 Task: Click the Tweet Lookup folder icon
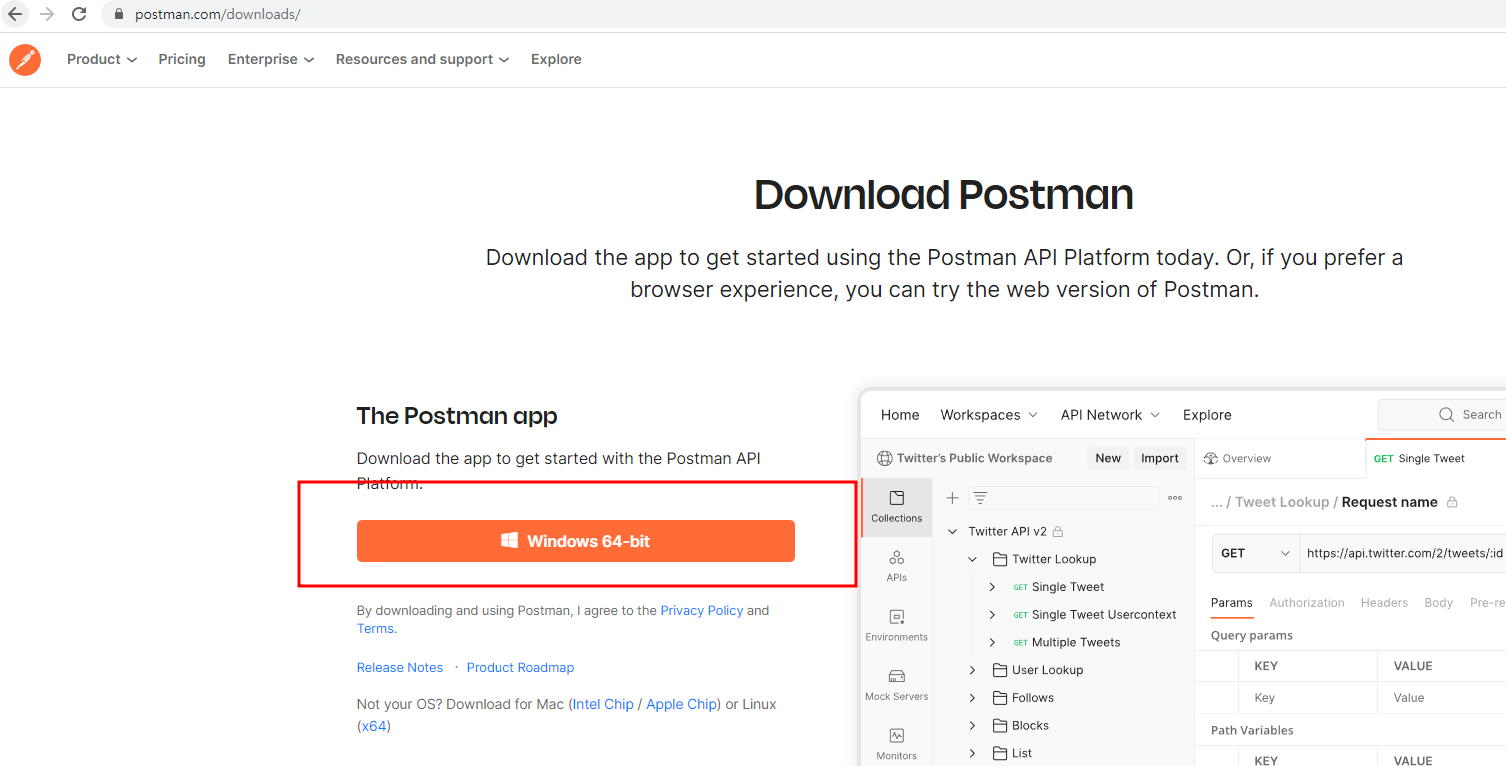click(999, 559)
